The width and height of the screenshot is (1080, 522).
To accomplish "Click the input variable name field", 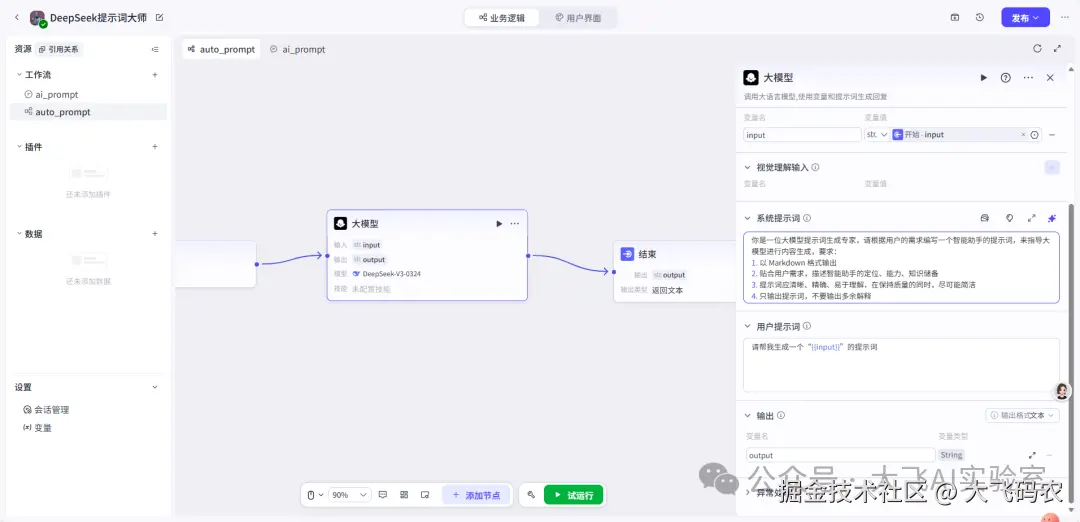I will 802,135.
